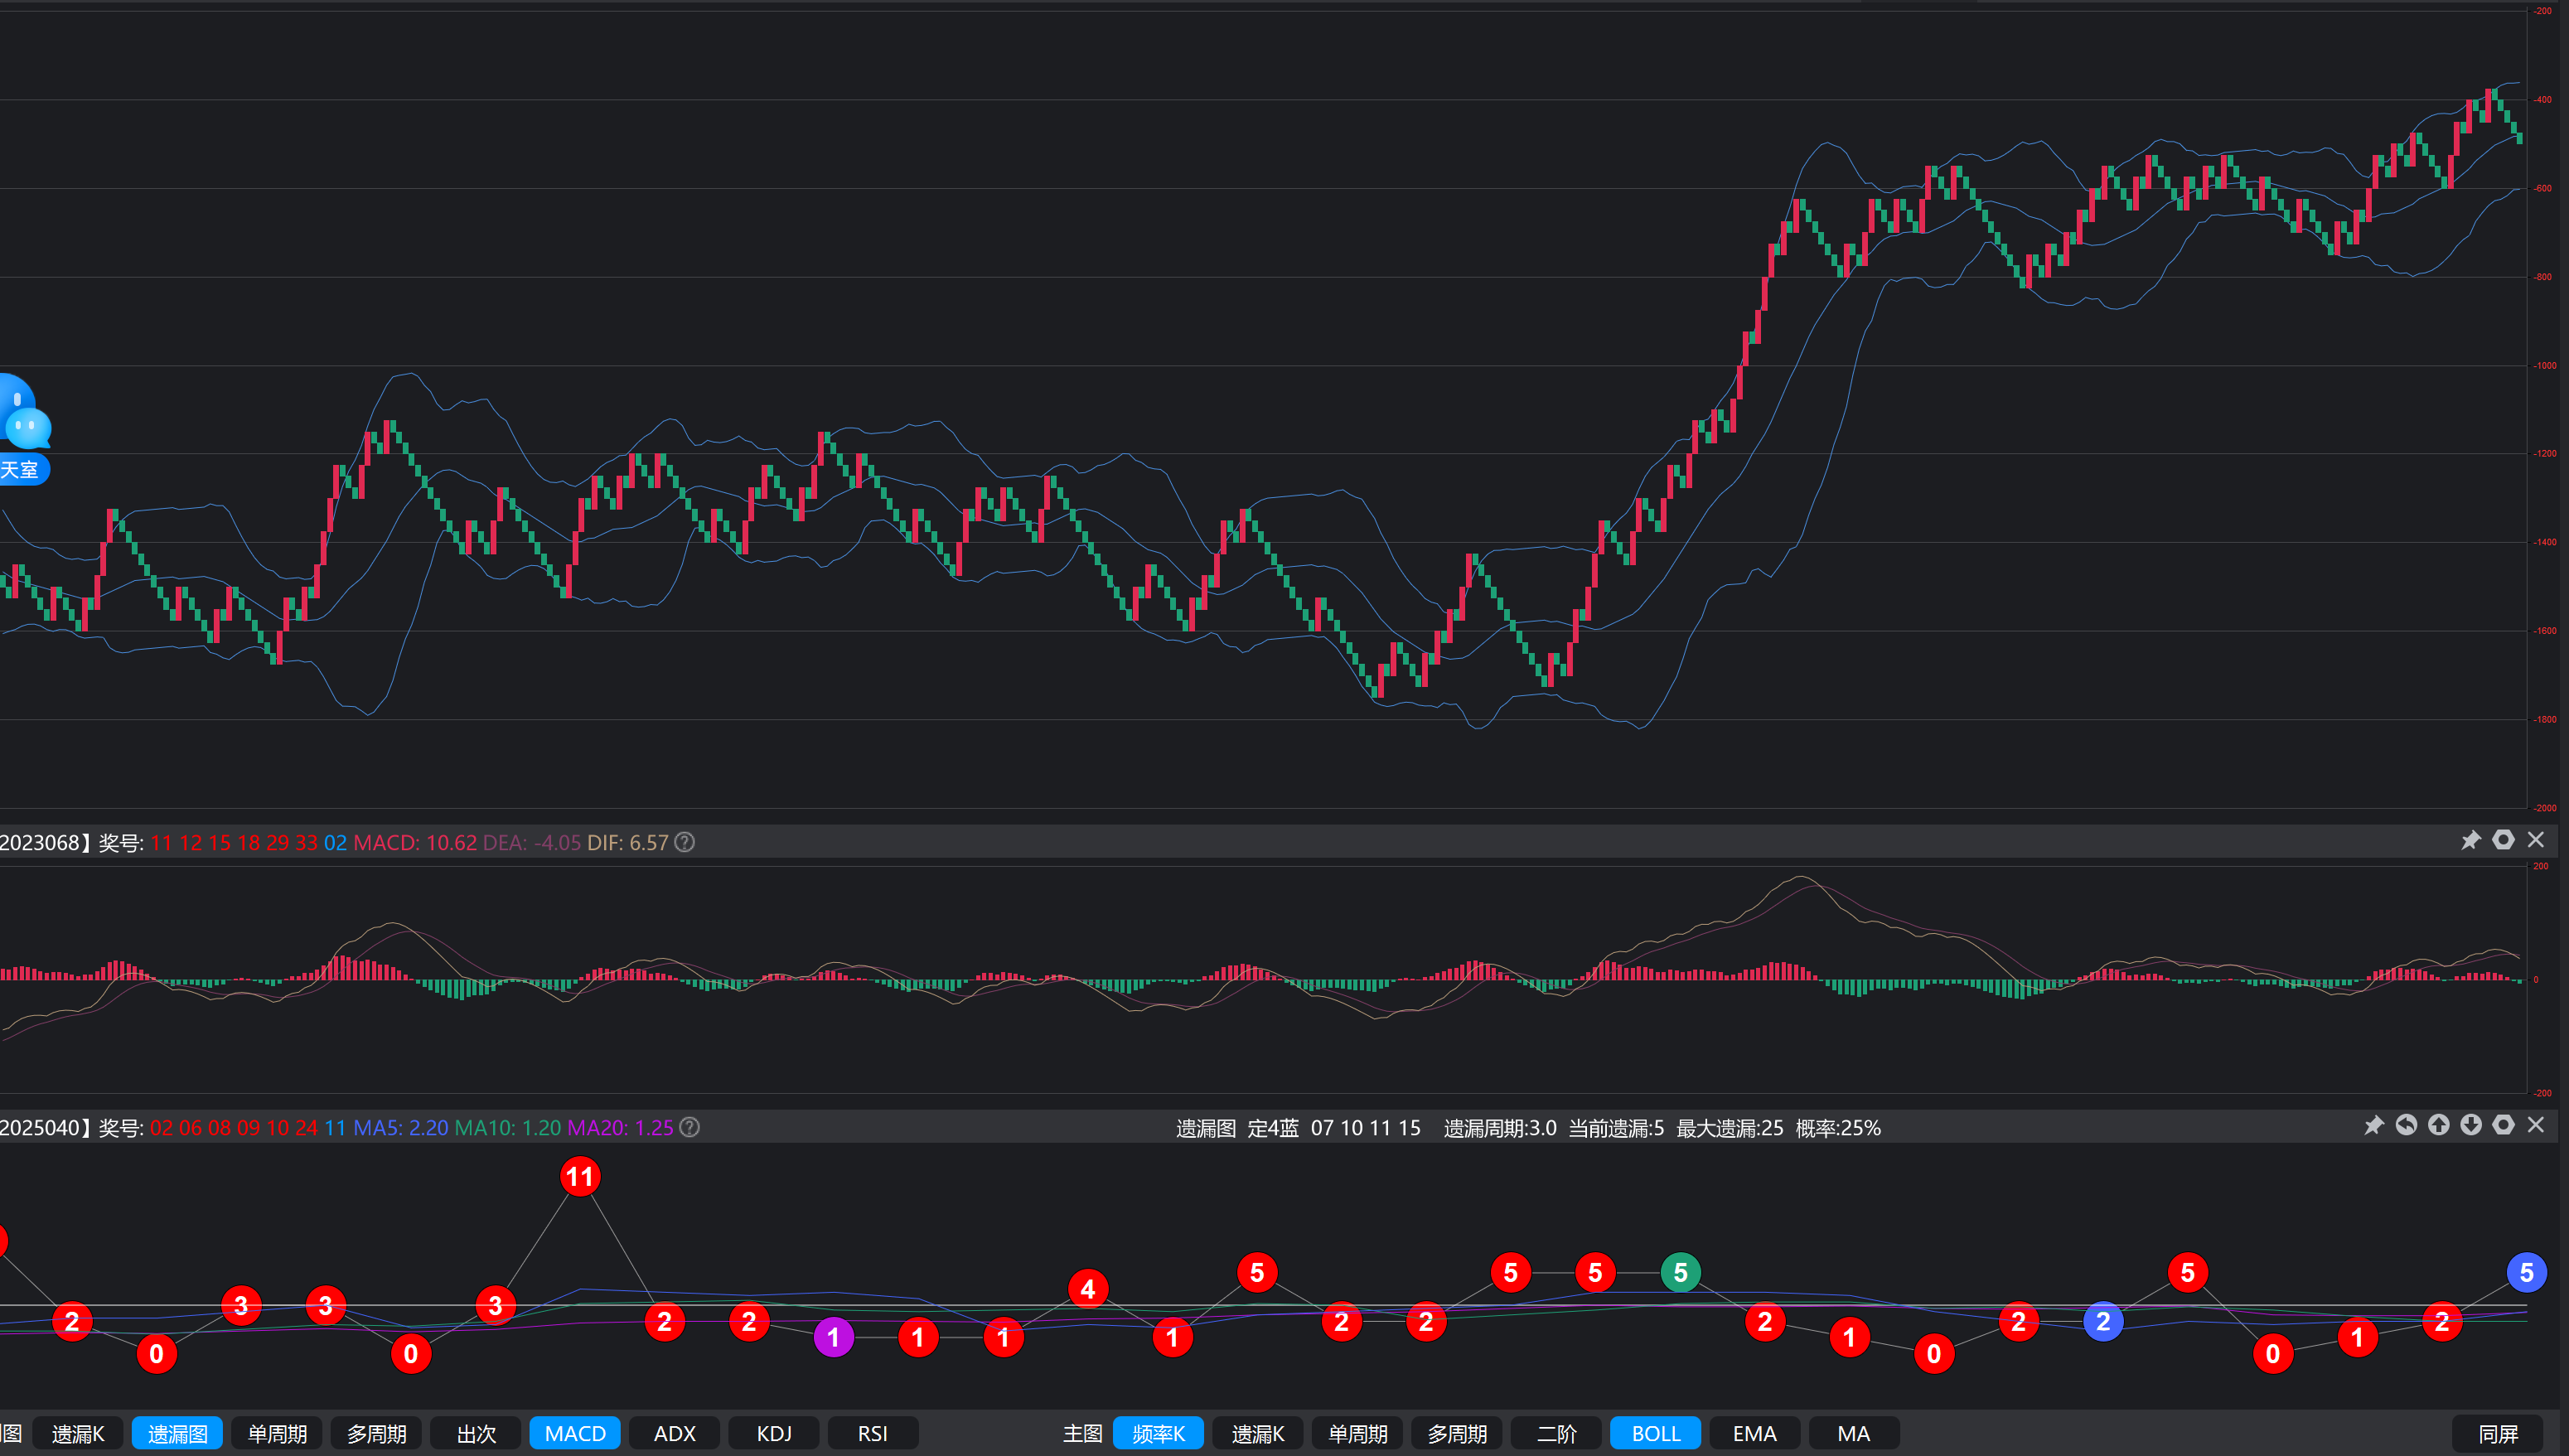Open 遗漏图 panel settings hexagon icon

(2503, 1125)
